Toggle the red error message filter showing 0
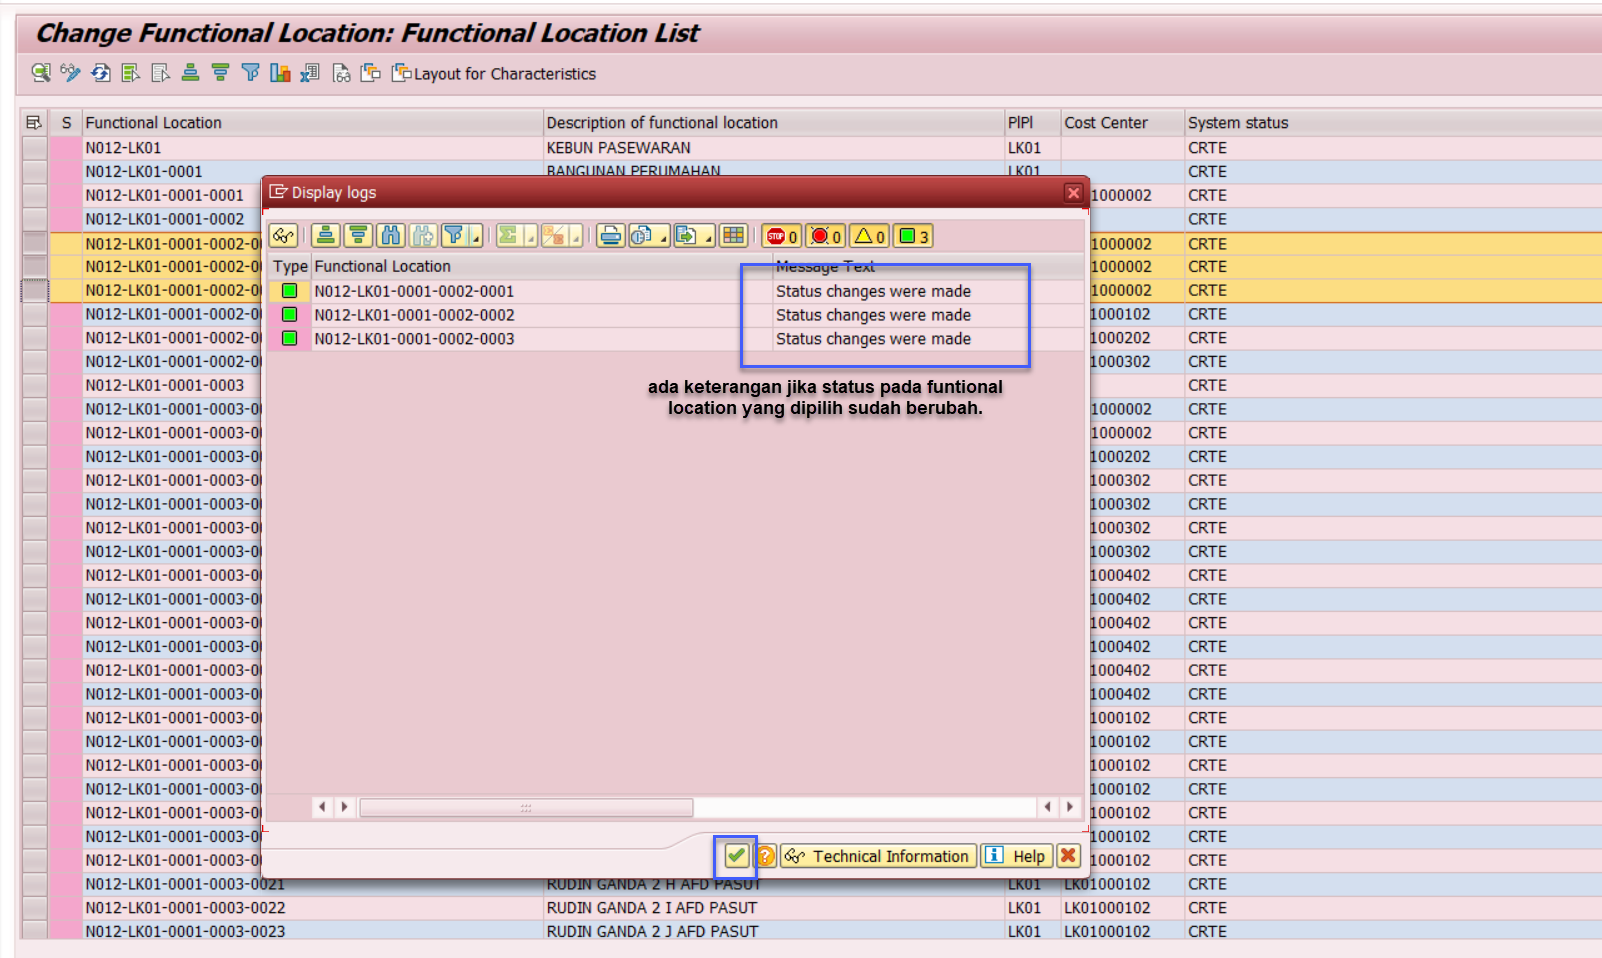1602x958 pixels. [826, 236]
